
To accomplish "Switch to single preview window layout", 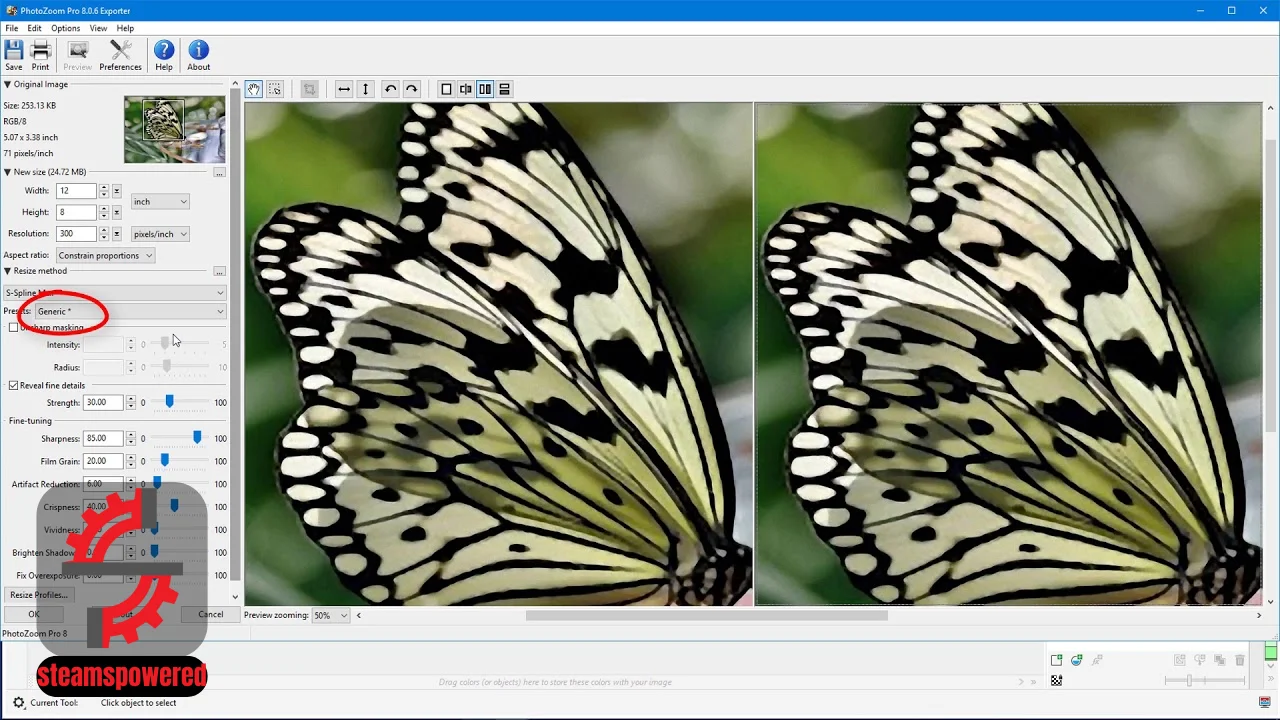I will pyautogui.click(x=447, y=89).
